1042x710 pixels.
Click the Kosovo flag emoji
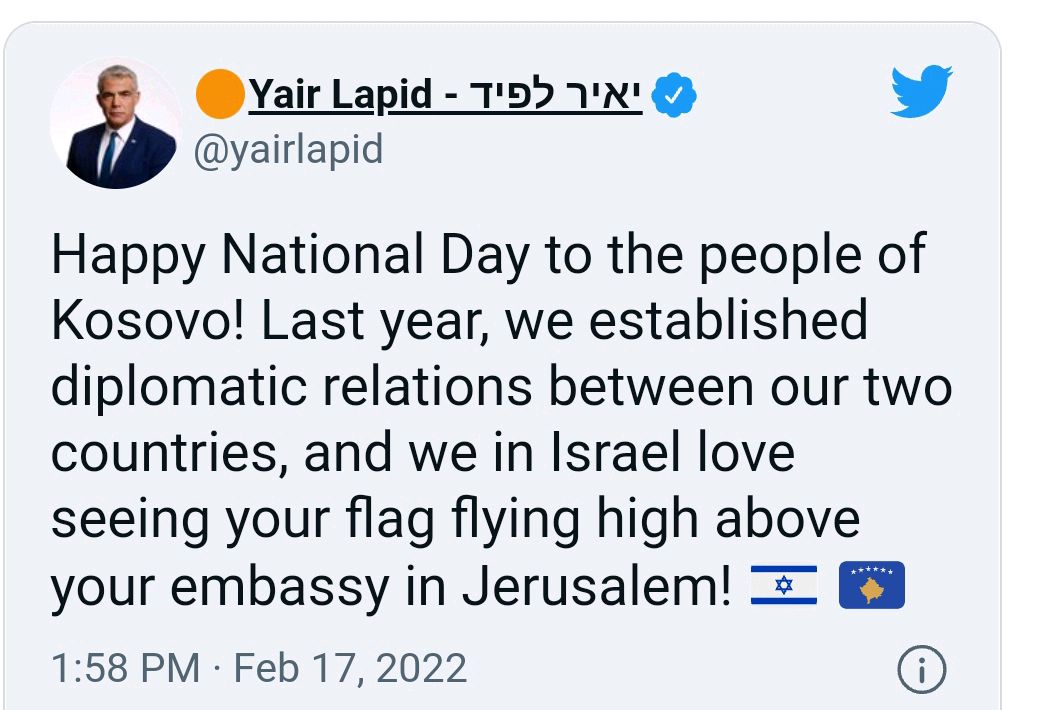(x=871, y=586)
